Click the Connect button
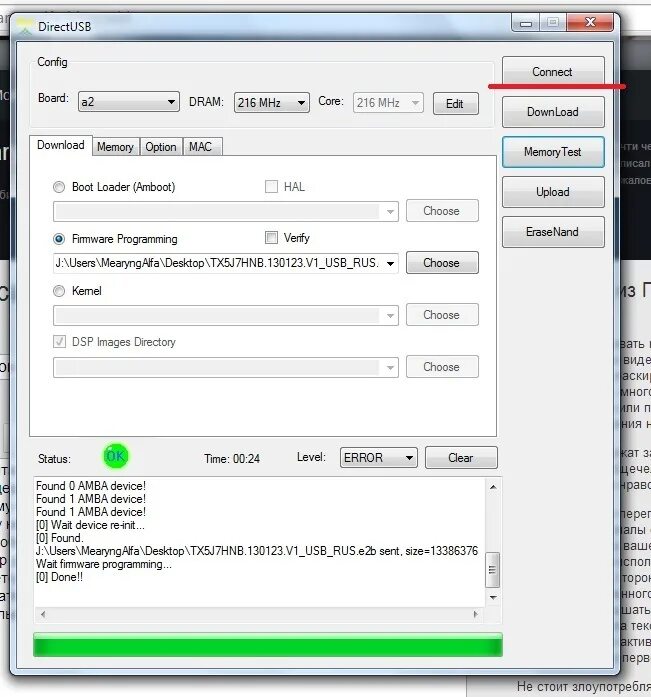Viewport: 651px width, 697px height. pos(553,71)
